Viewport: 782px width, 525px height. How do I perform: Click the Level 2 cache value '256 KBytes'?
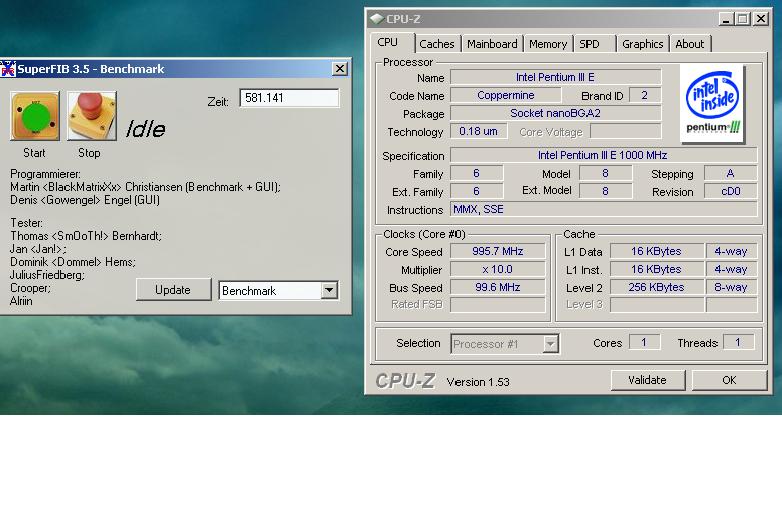pos(656,287)
